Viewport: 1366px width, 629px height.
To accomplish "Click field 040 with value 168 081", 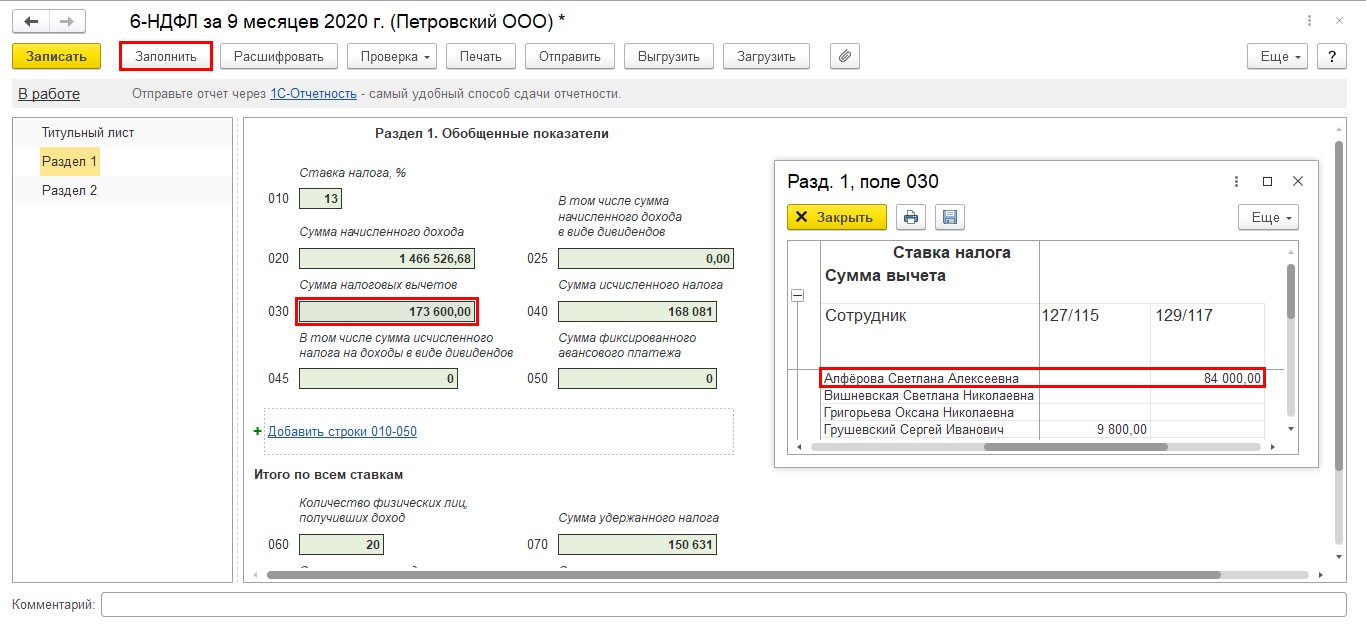I will pyautogui.click(x=637, y=312).
